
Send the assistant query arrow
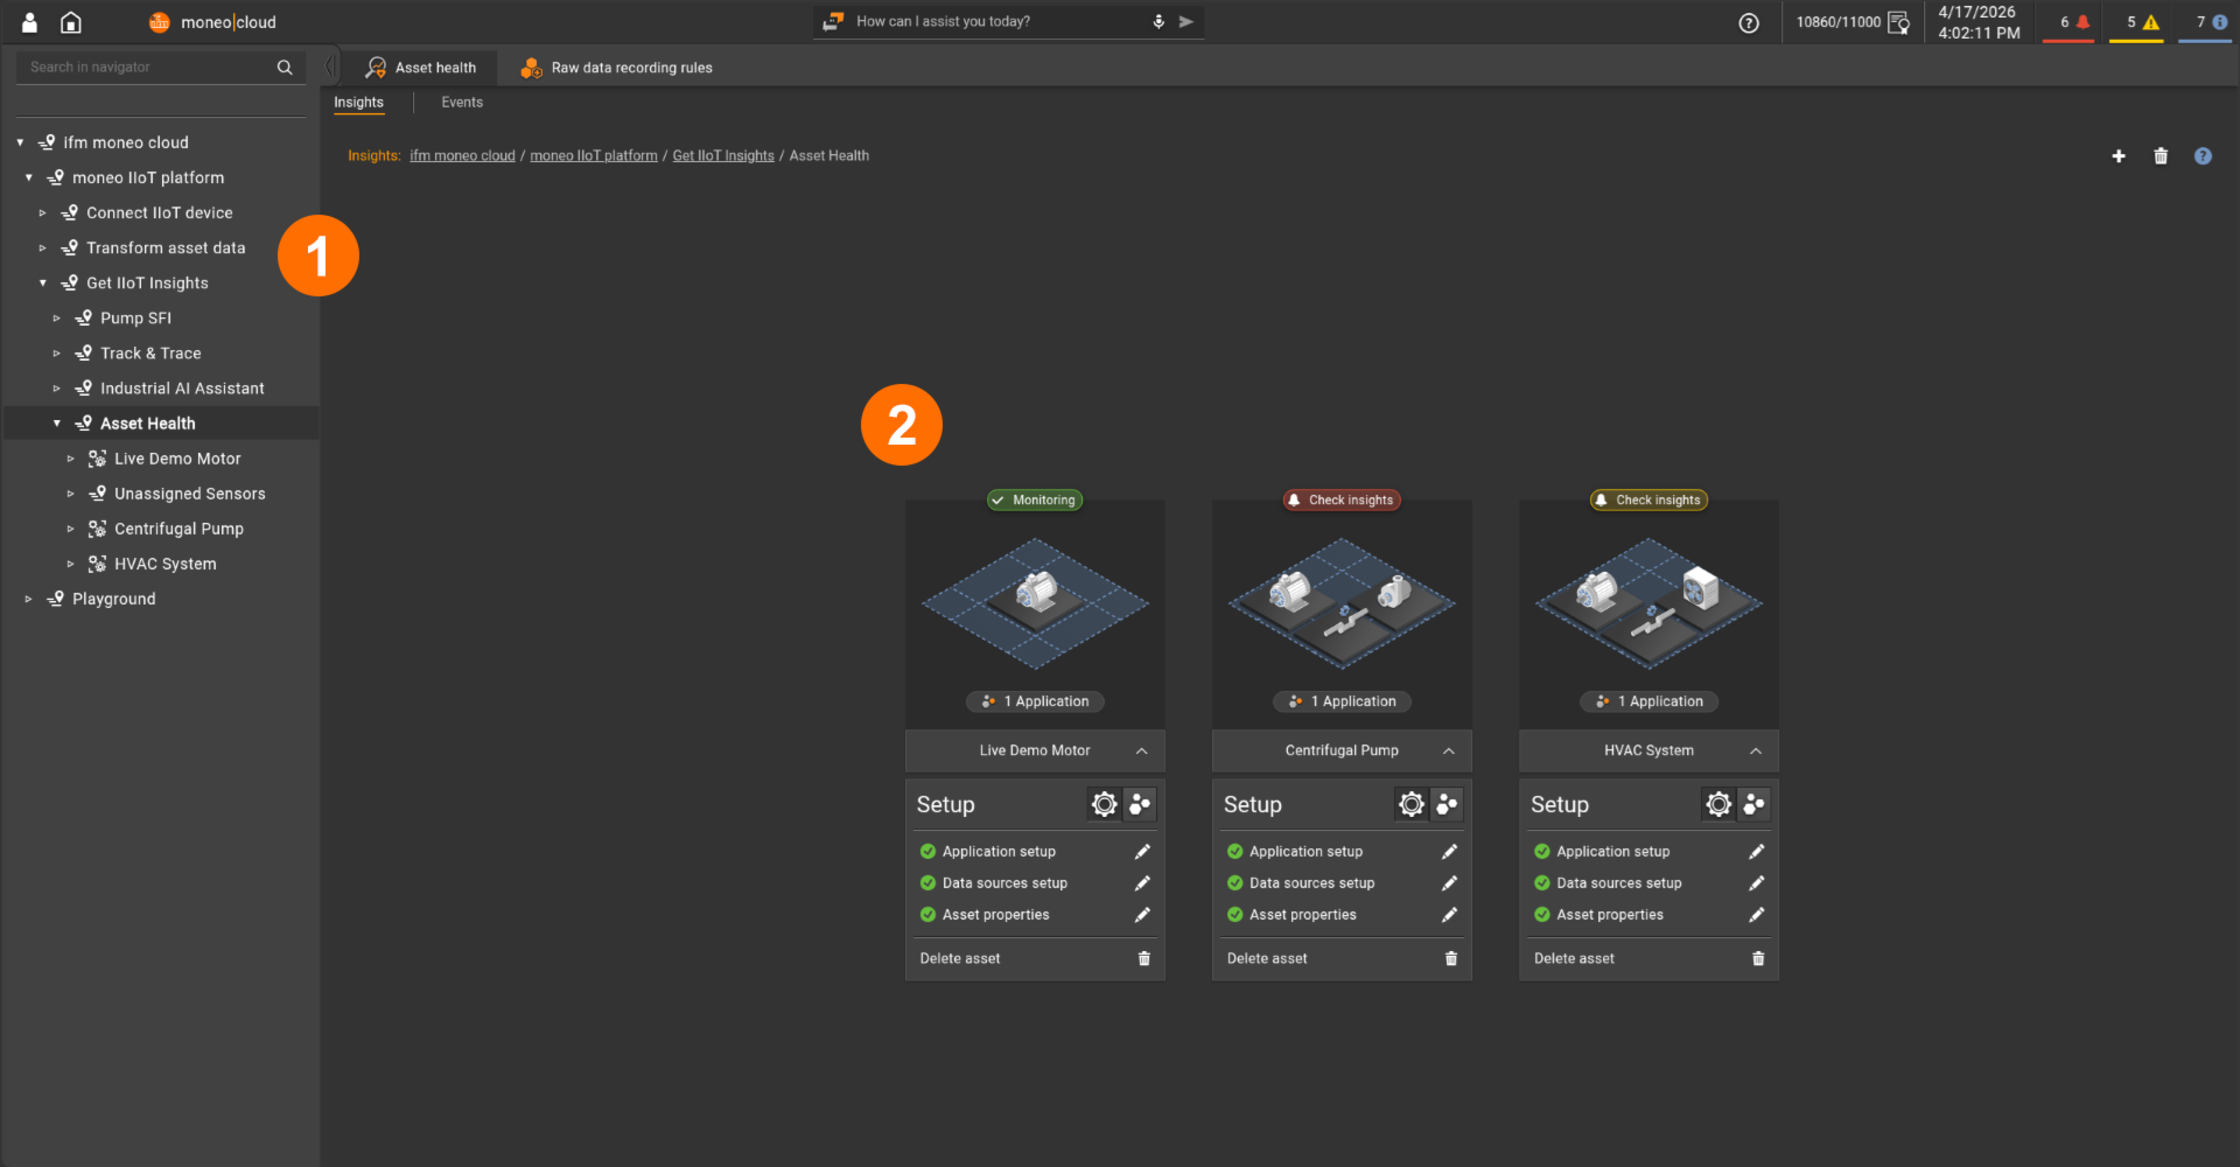tap(1186, 21)
